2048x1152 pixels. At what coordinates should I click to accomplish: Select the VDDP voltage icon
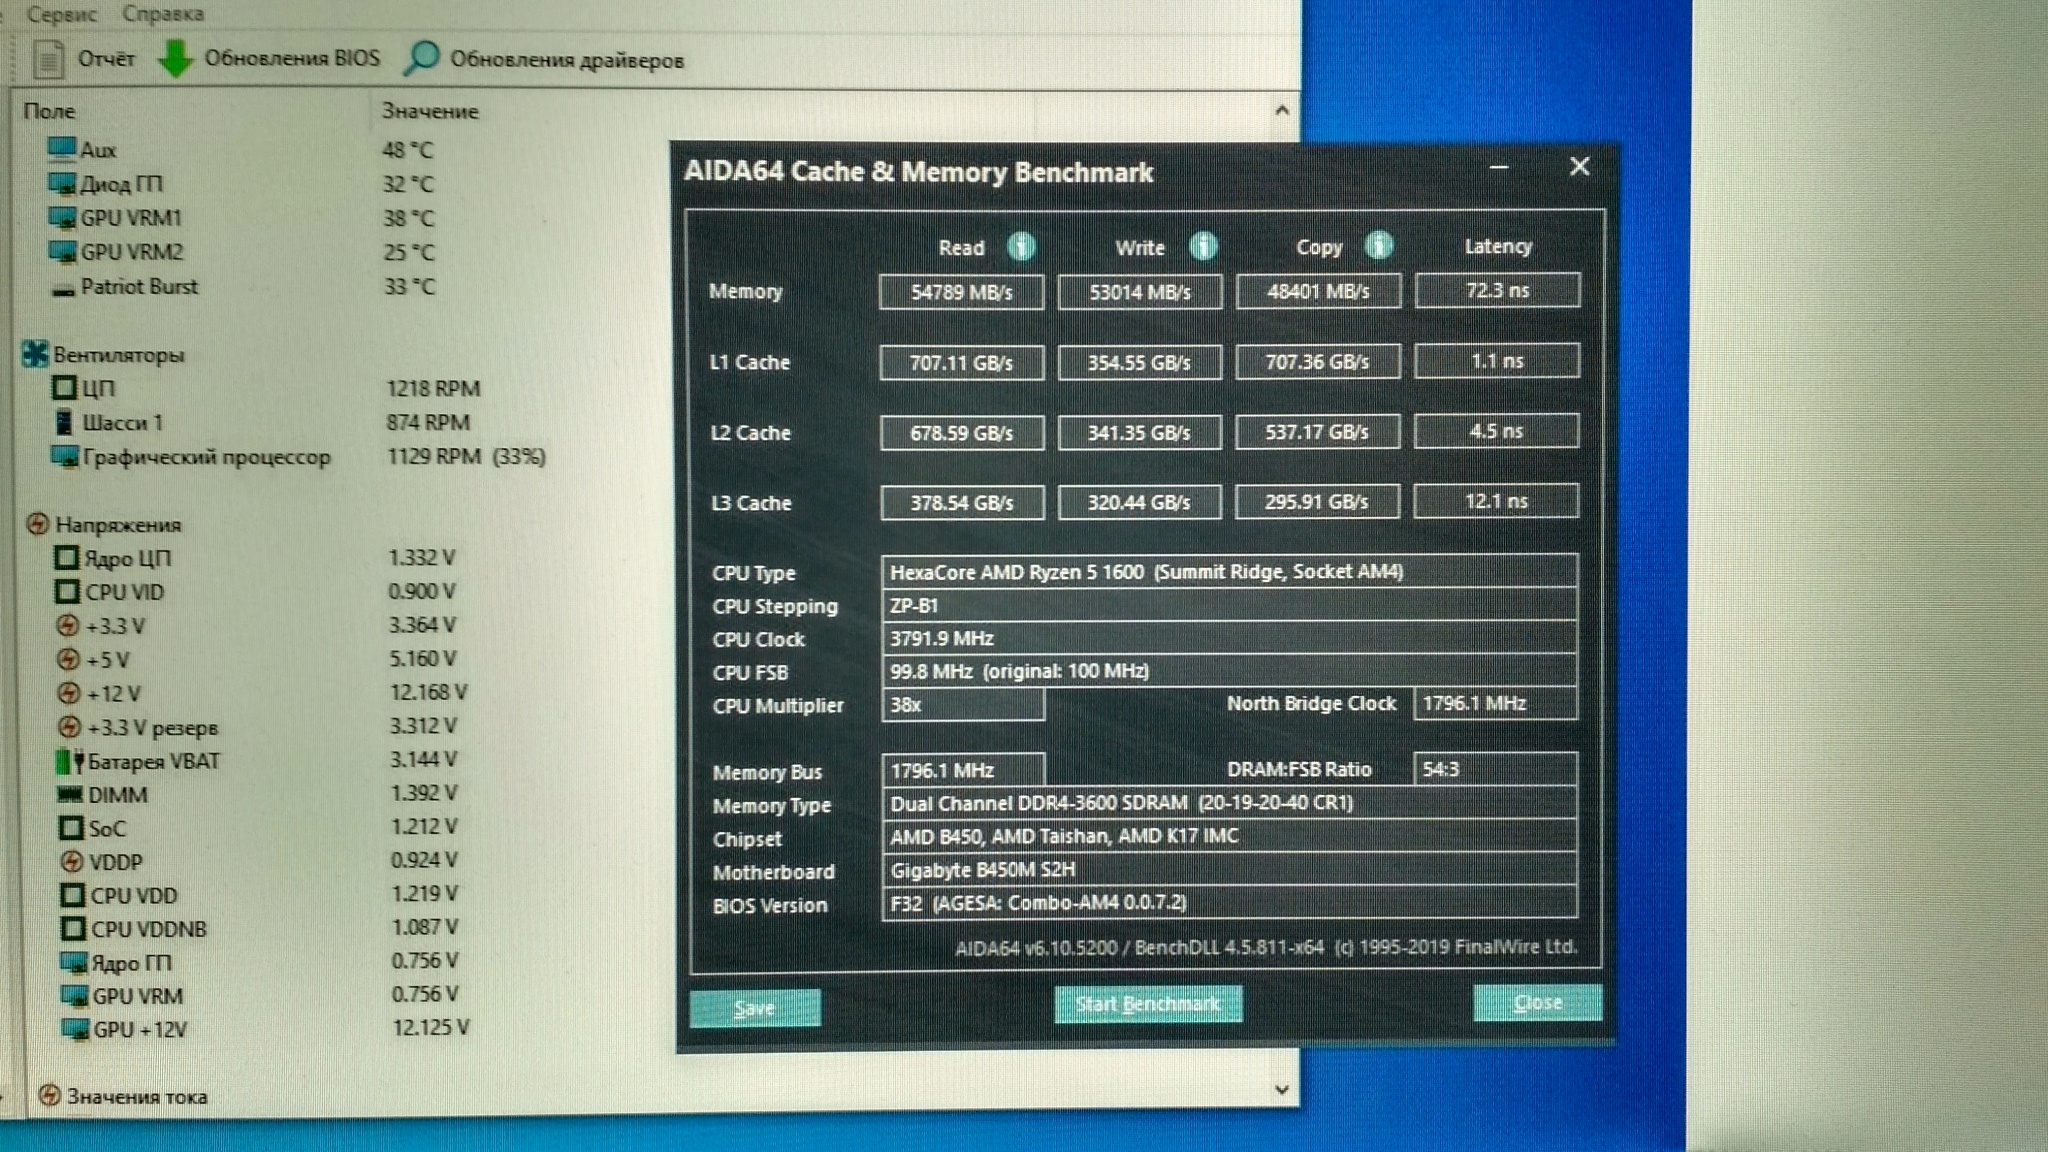click(x=72, y=861)
